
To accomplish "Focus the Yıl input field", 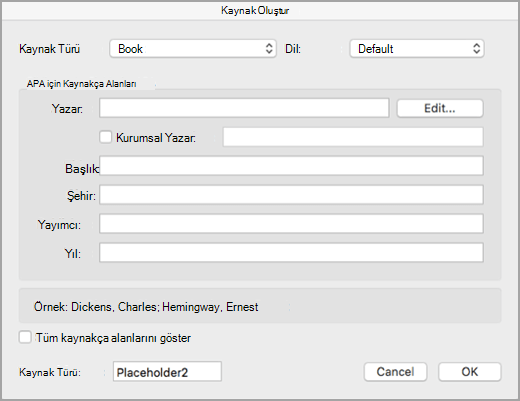I will pos(291,253).
